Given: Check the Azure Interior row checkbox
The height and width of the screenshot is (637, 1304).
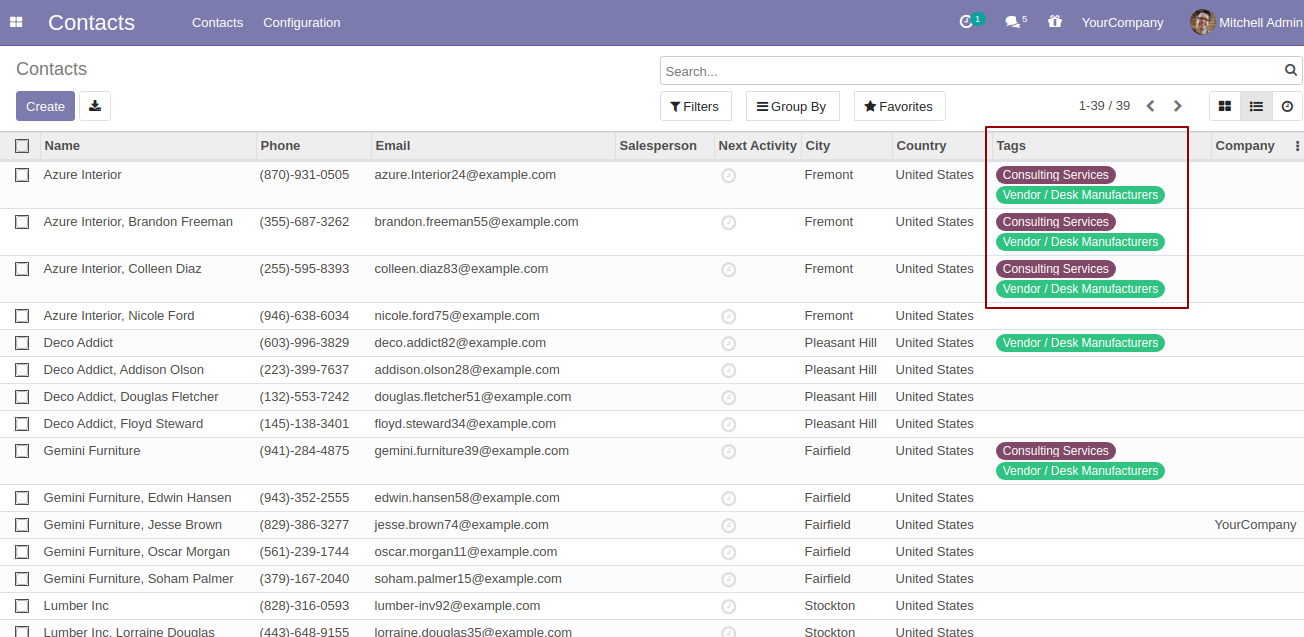Looking at the screenshot, I should (x=22, y=175).
